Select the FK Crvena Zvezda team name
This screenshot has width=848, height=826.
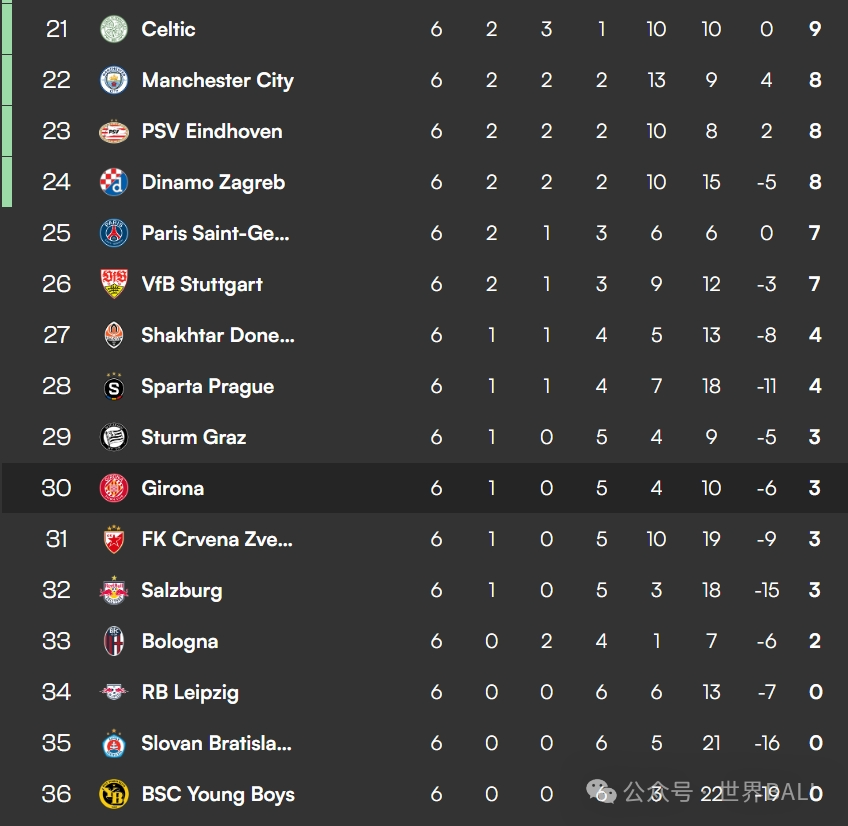coord(217,539)
